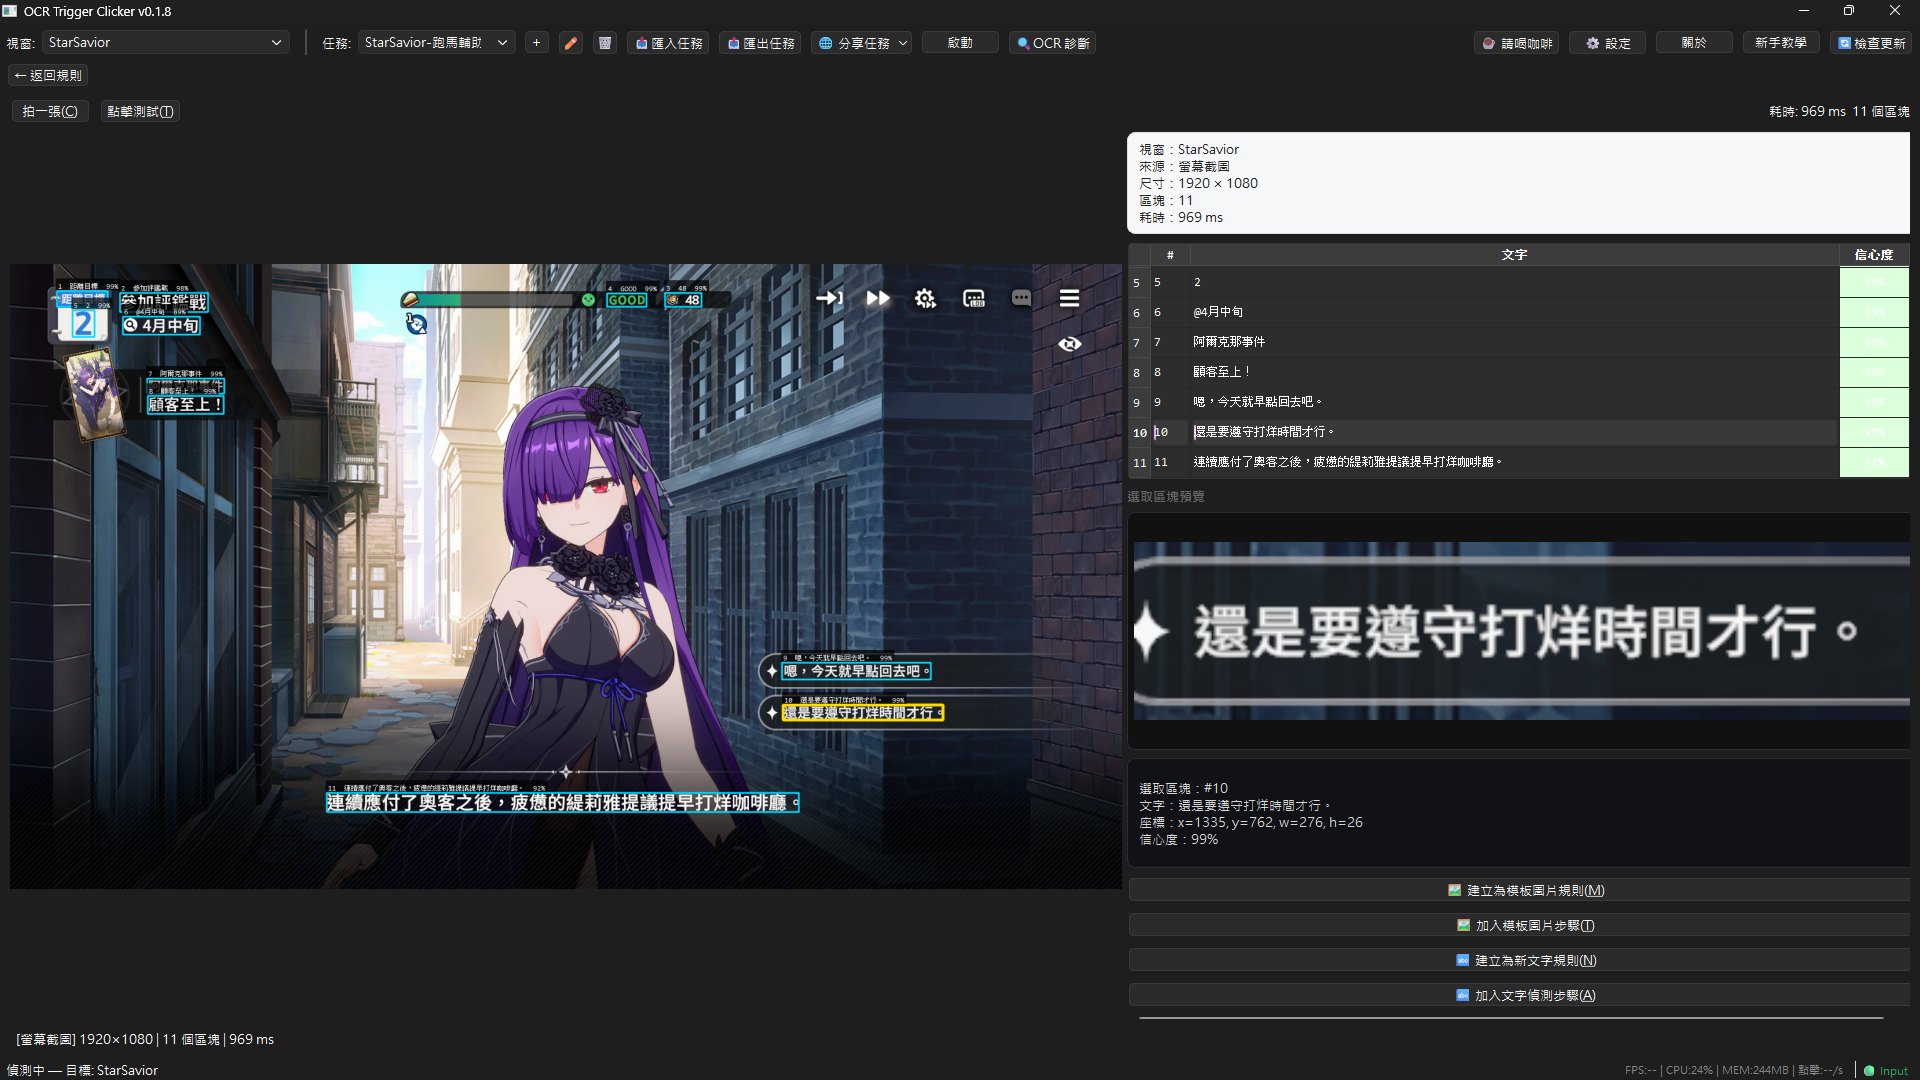Click the green Input status indicator

(x=1886, y=1070)
